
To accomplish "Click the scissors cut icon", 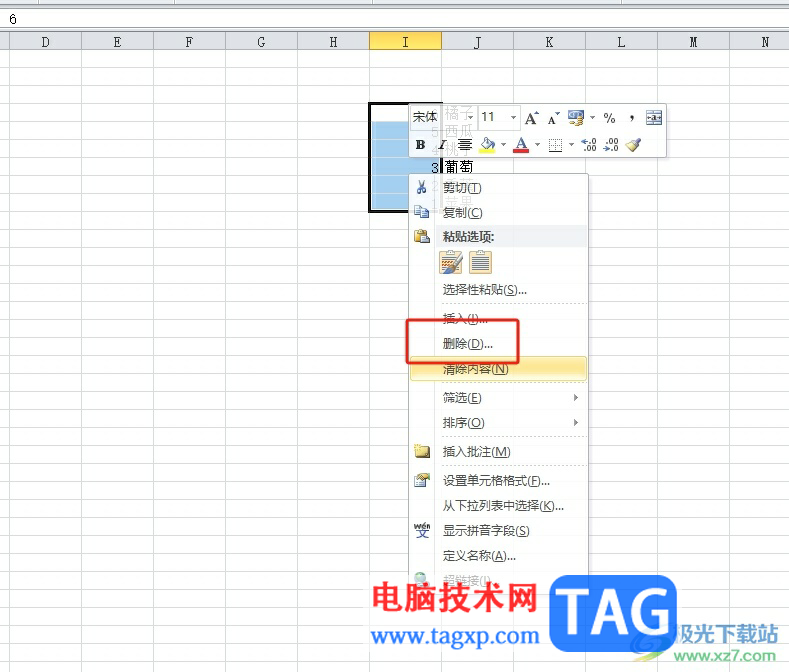I will pyautogui.click(x=422, y=187).
